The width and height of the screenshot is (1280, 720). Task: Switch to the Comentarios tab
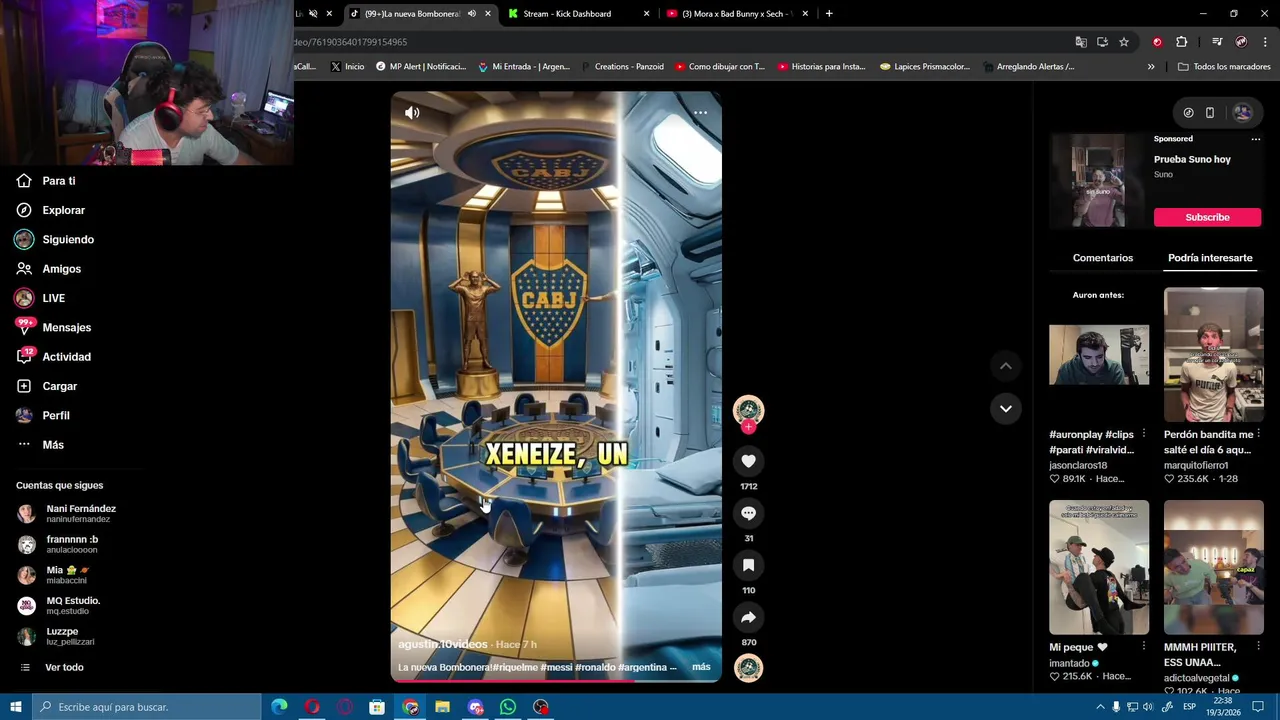1102,258
